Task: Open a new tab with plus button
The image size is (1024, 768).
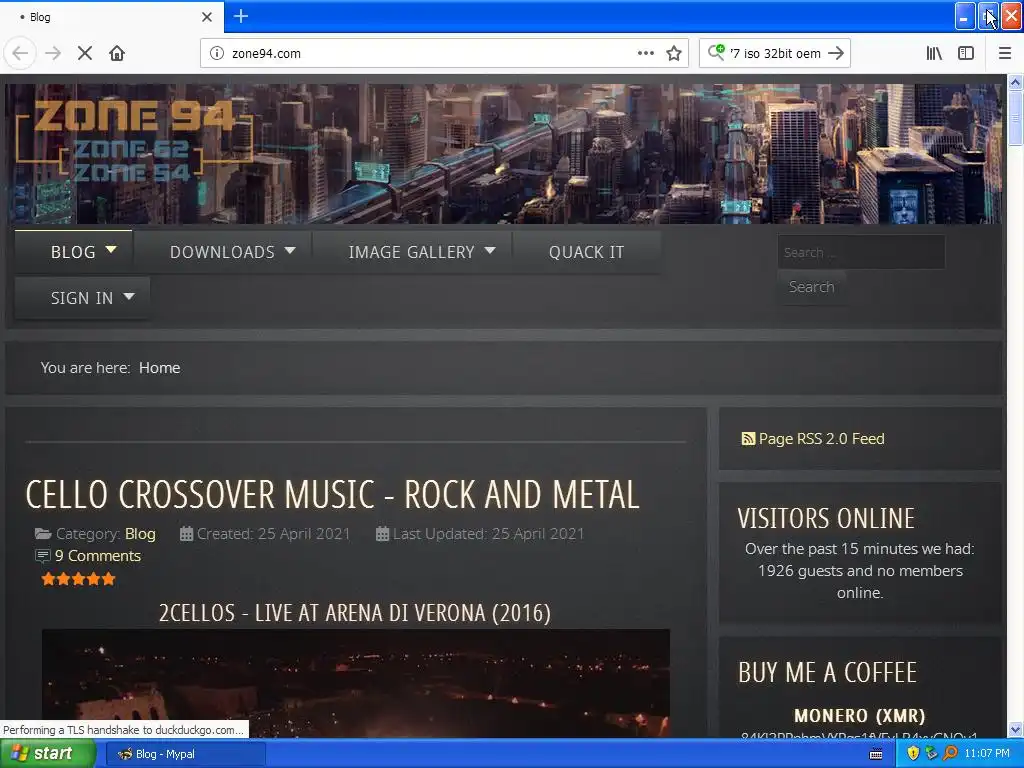Action: (241, 16)
